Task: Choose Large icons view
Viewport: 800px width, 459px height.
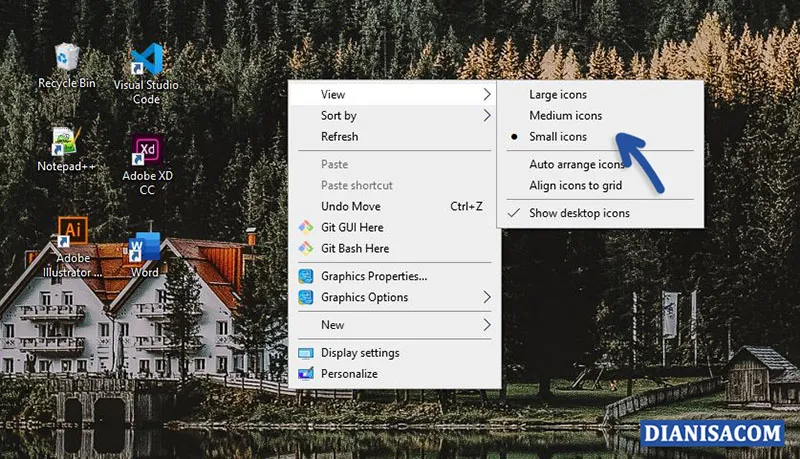Action: (x=558, y=95)
